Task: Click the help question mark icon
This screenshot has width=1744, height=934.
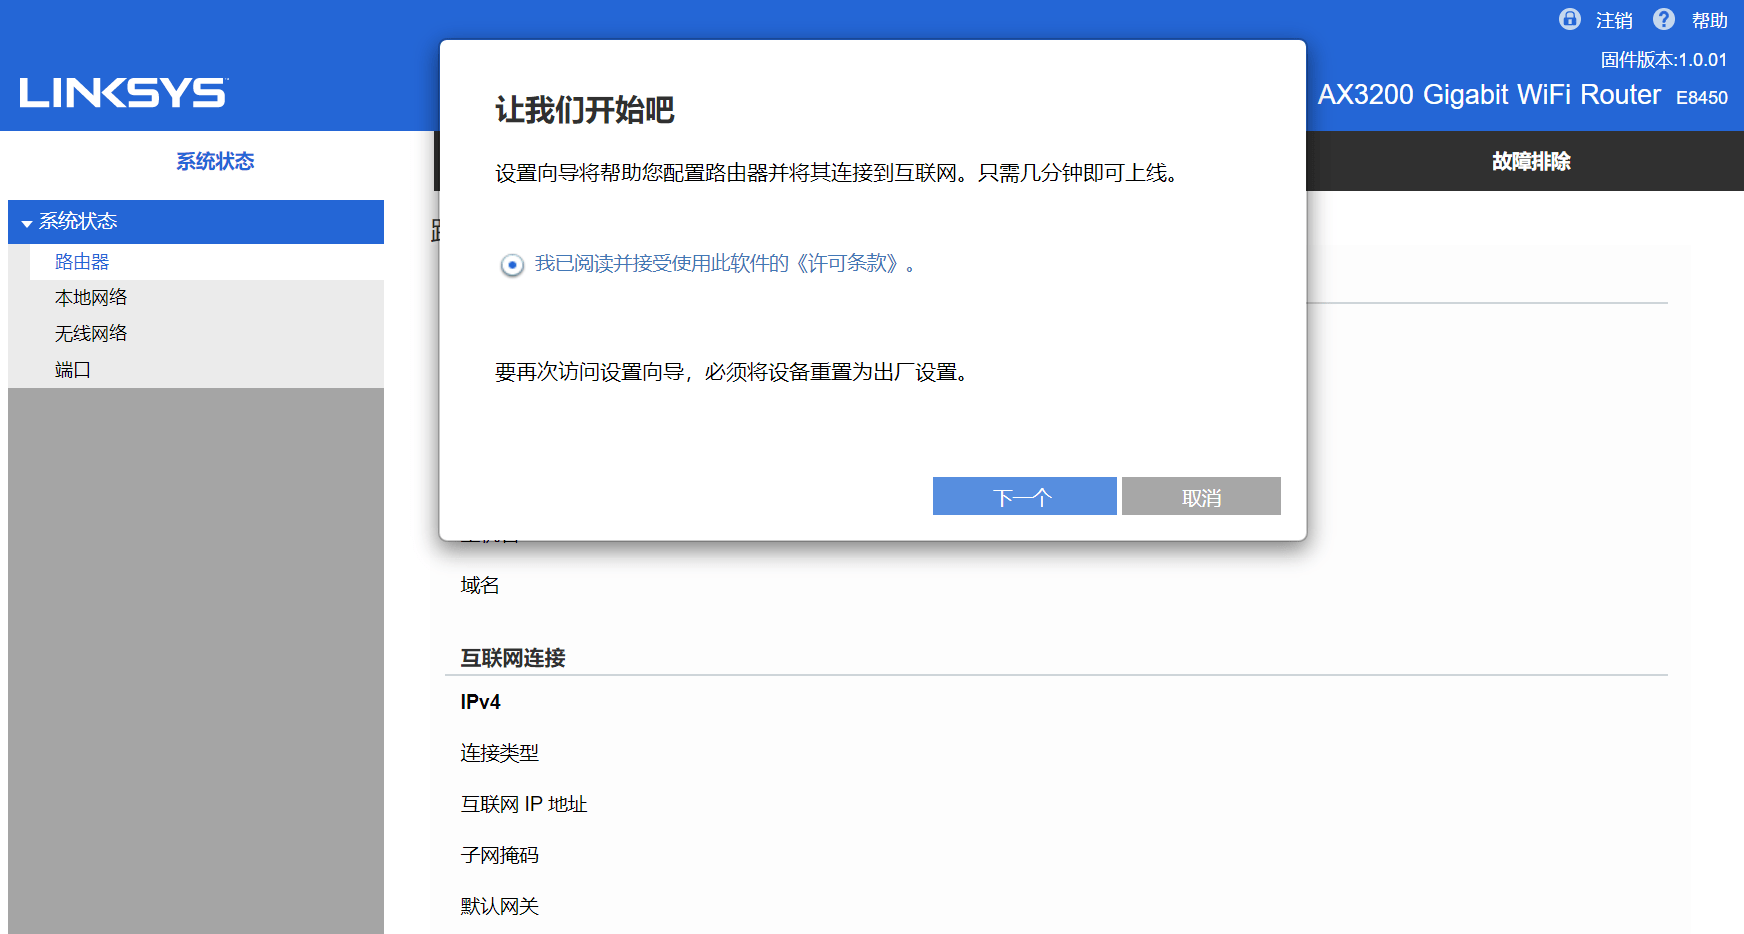Action: pyautogui.click(x=1663, y=19)
